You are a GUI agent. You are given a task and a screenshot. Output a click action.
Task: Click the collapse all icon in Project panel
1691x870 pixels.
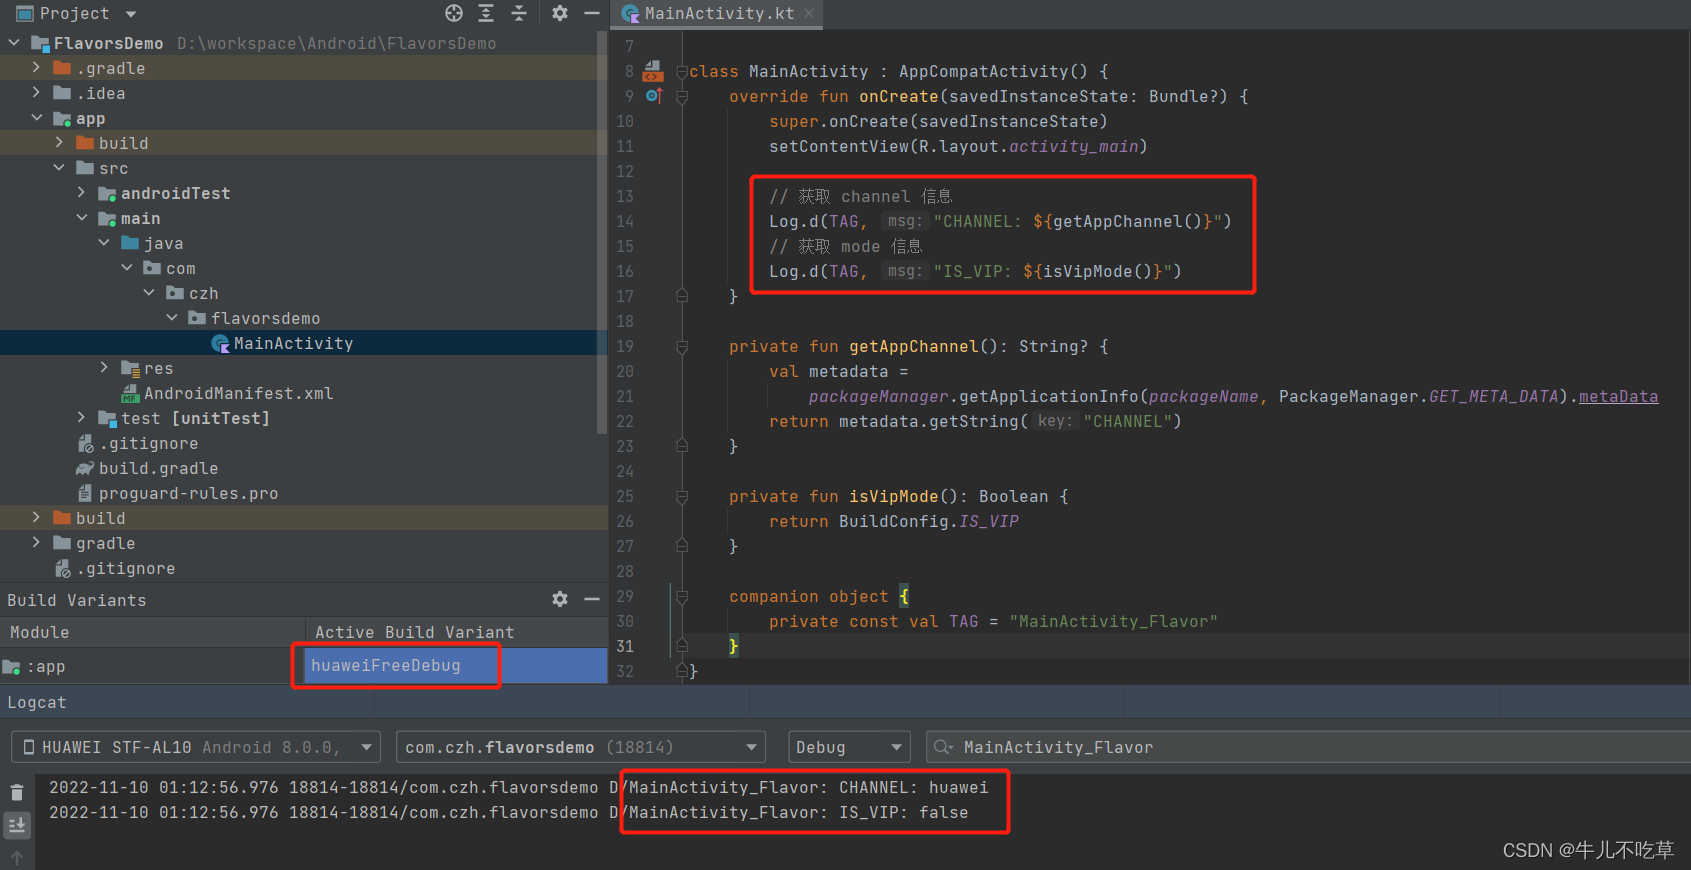519,13
